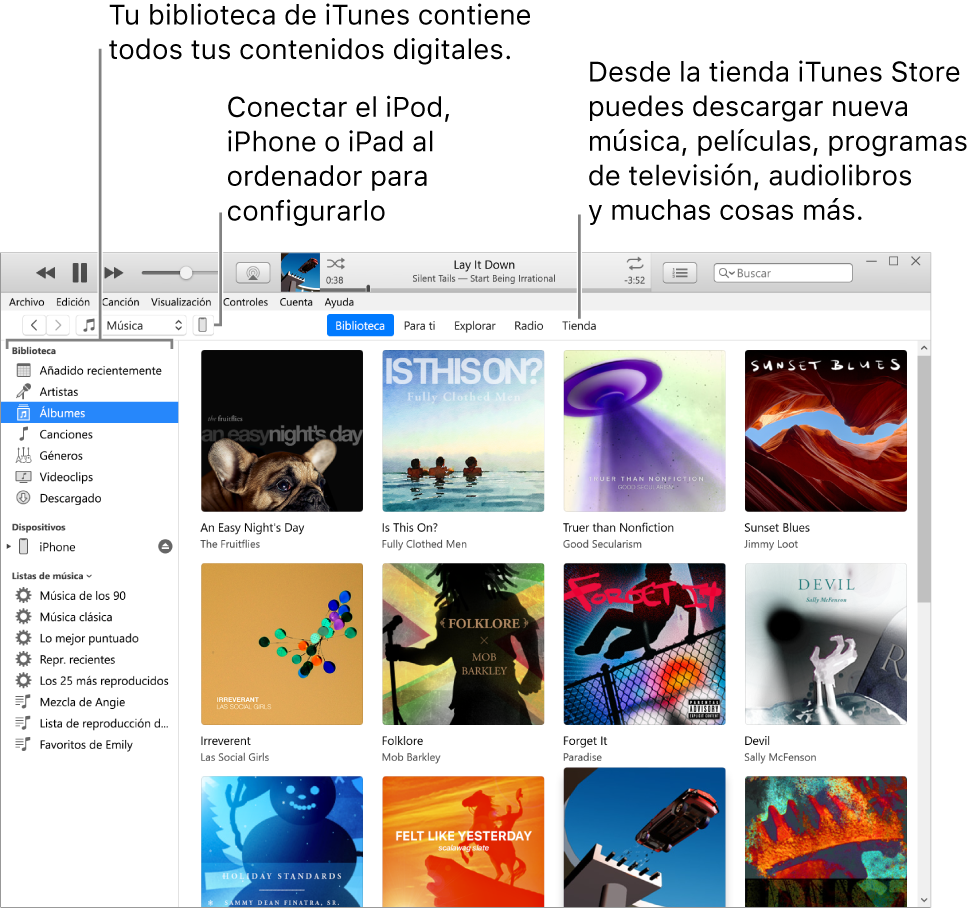Click the Biblioteca button
The width and height of the screenshot is (976, 910).
359,325
